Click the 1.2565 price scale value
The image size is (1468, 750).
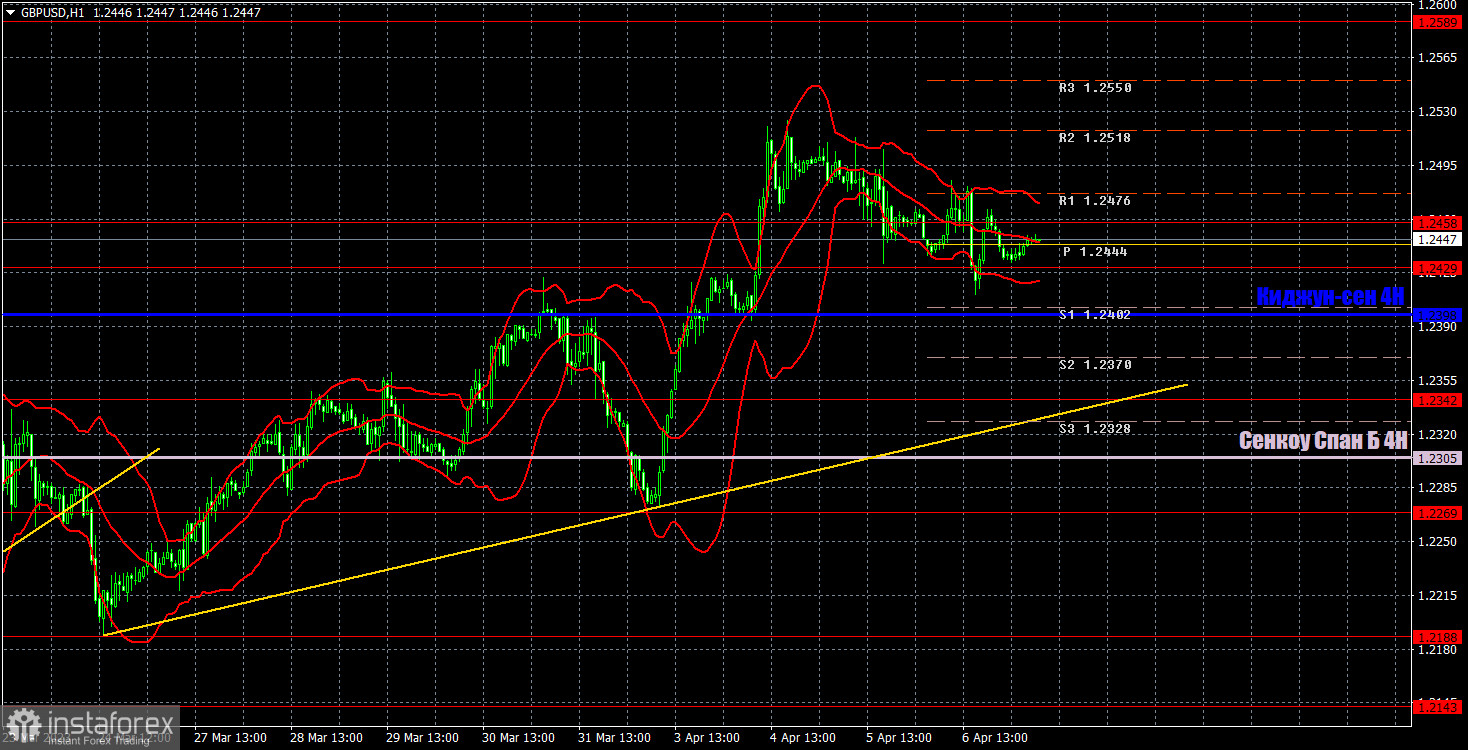click(1438, 58)
